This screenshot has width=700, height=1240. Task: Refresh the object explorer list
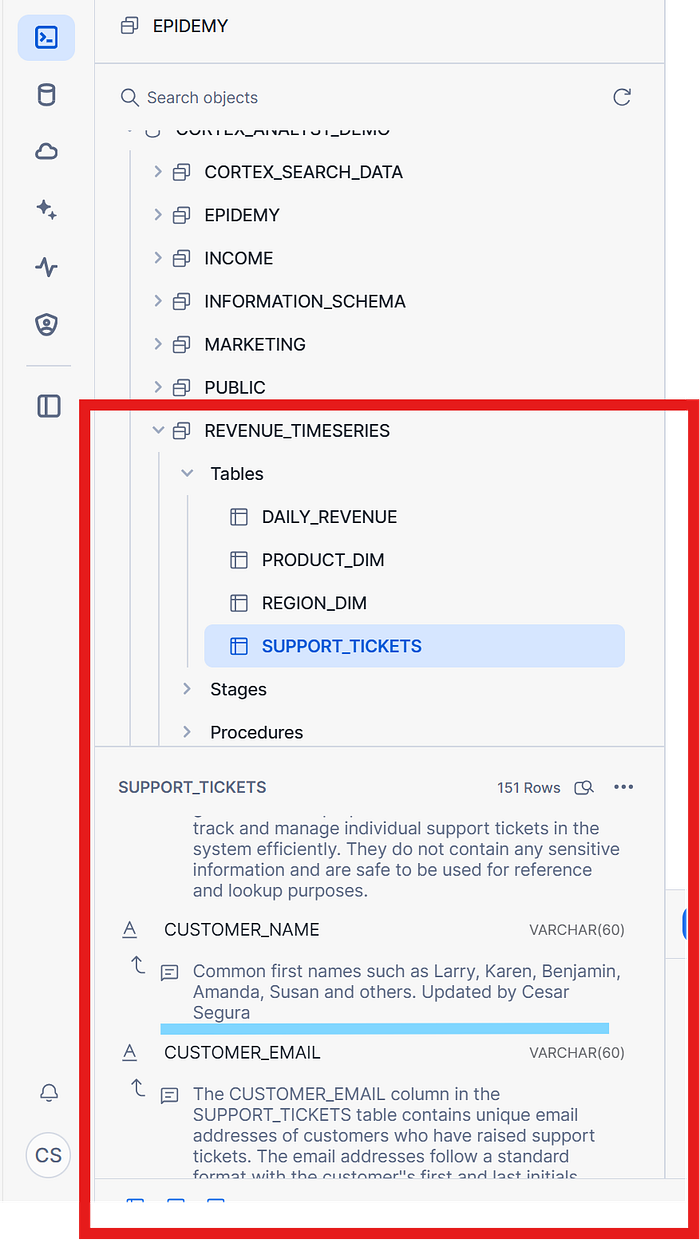(x=621, y=97)
